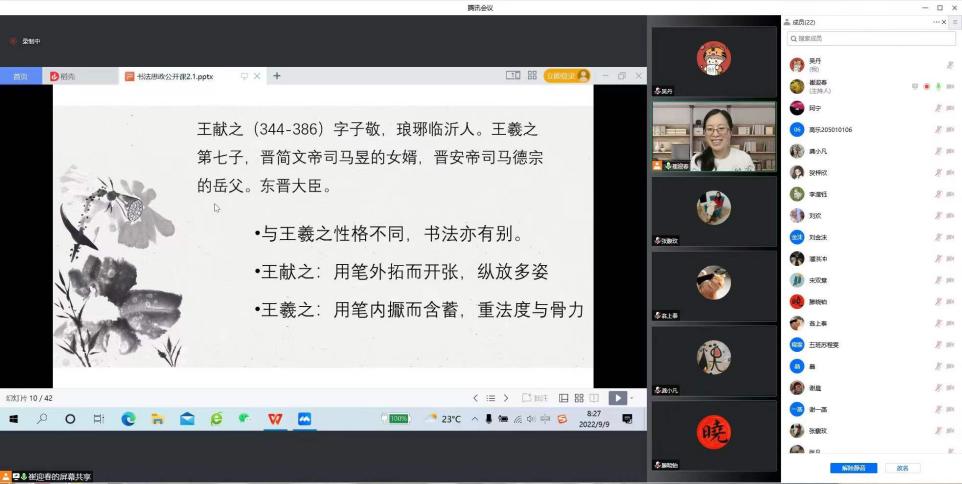Switch to the 首页 tab
The height and width of the screenshot is (484, 962).
point(20,76)
